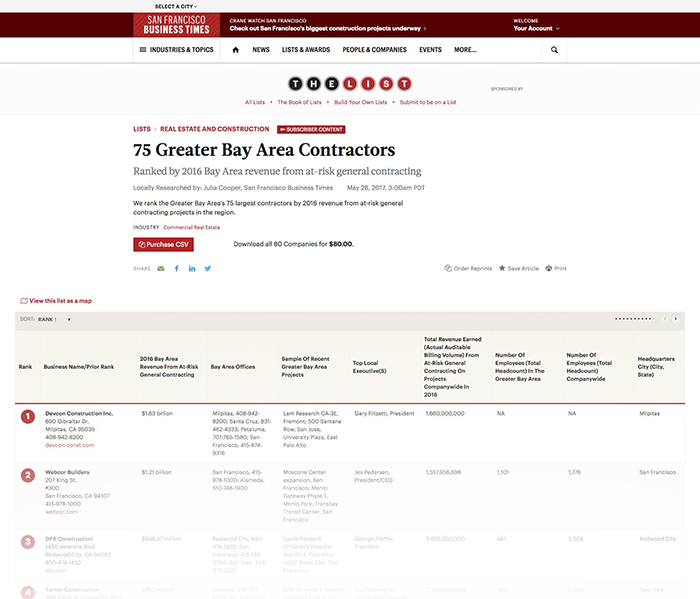Share on Facebook icon

point(177,269)
